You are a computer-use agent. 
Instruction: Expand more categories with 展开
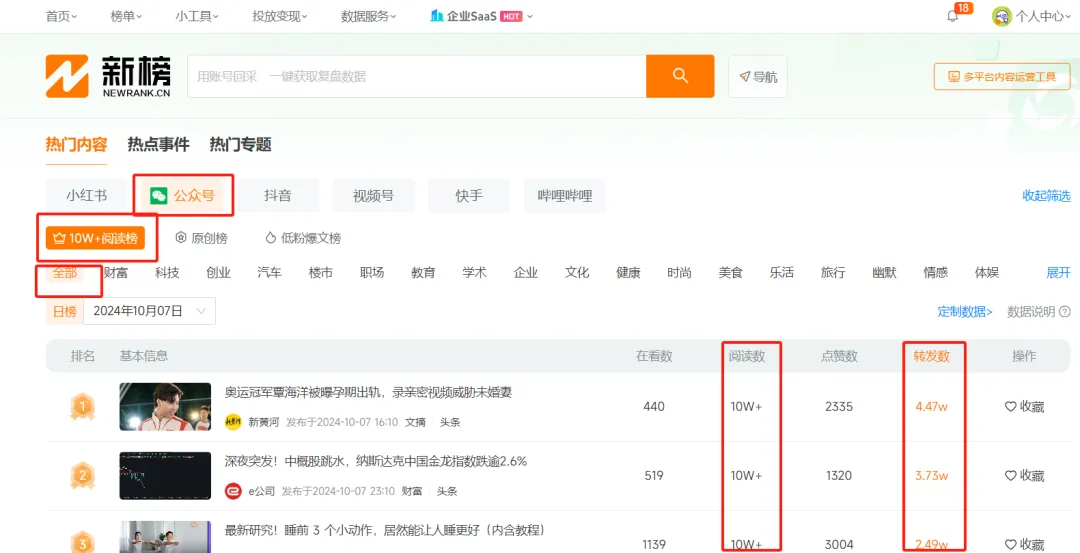[x=1059, y=273]
